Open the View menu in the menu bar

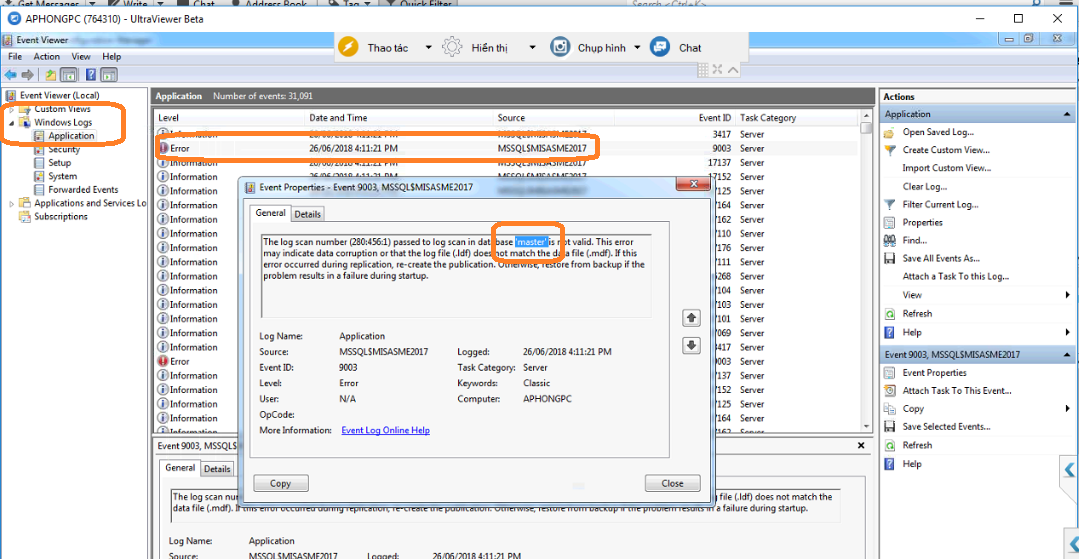pos(81,56)
